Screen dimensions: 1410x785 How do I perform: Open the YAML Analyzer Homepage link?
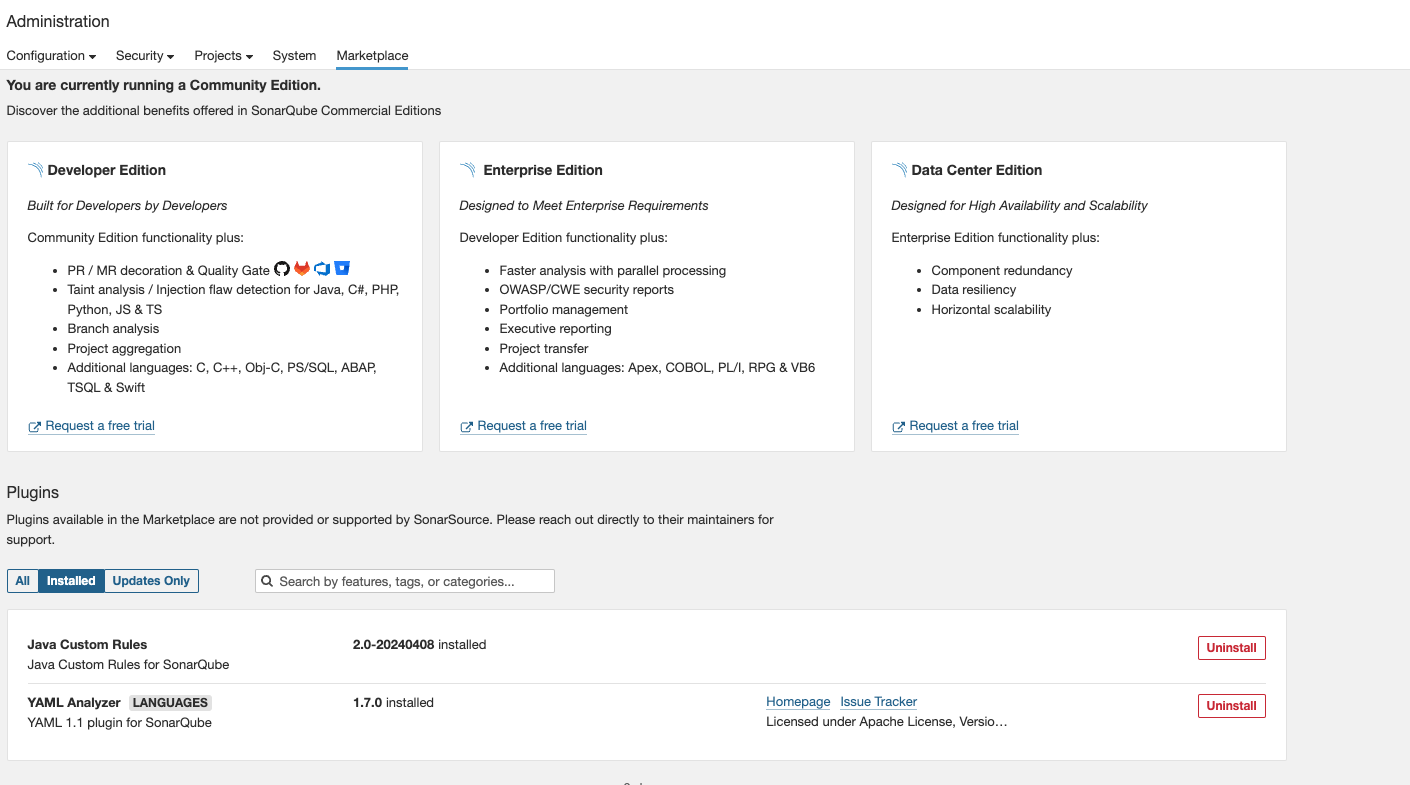[x=798, y=702]
